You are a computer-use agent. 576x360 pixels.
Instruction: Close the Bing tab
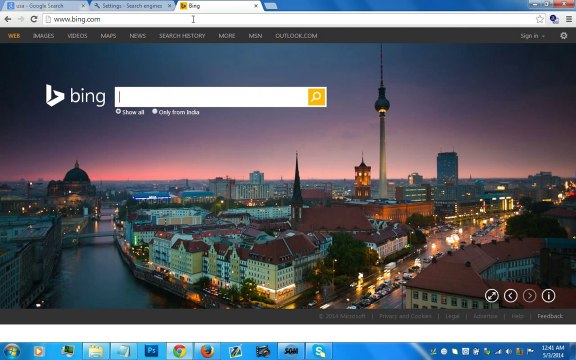pos(256,6)
